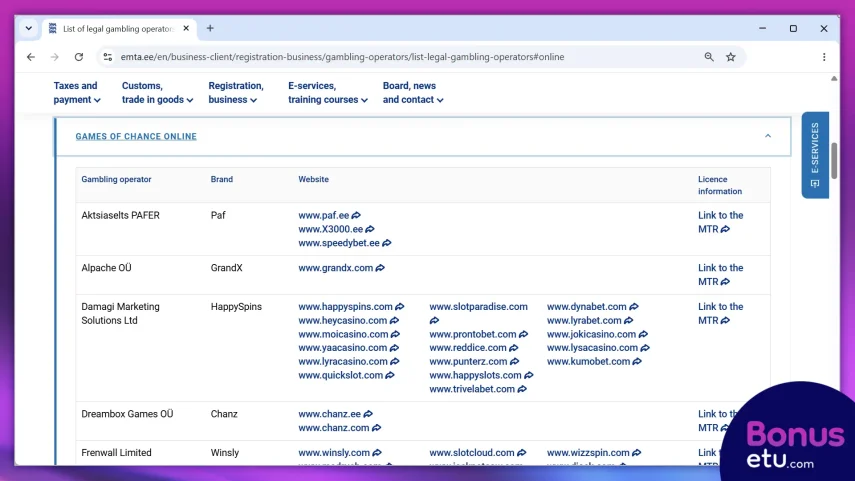Go back to previous page
Viewport: 855px width, 481px height.
point(31,57)
